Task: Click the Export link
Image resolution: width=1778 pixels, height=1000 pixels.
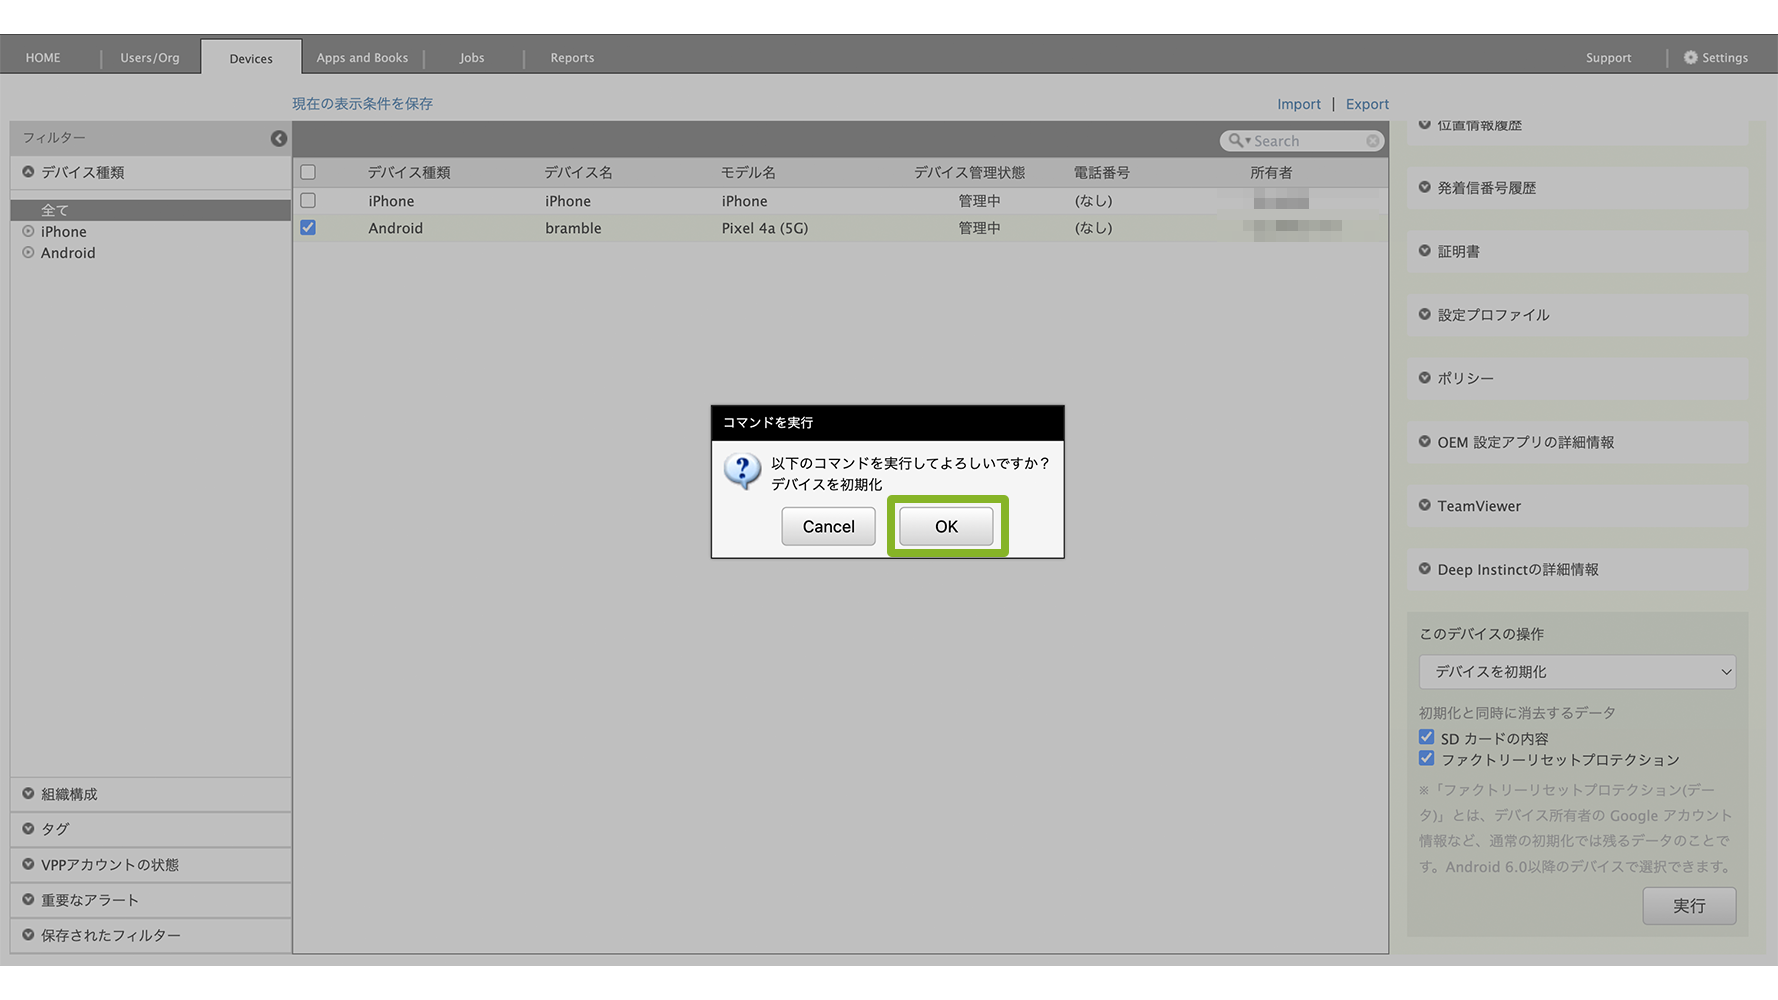Action: click(1367, 104)
